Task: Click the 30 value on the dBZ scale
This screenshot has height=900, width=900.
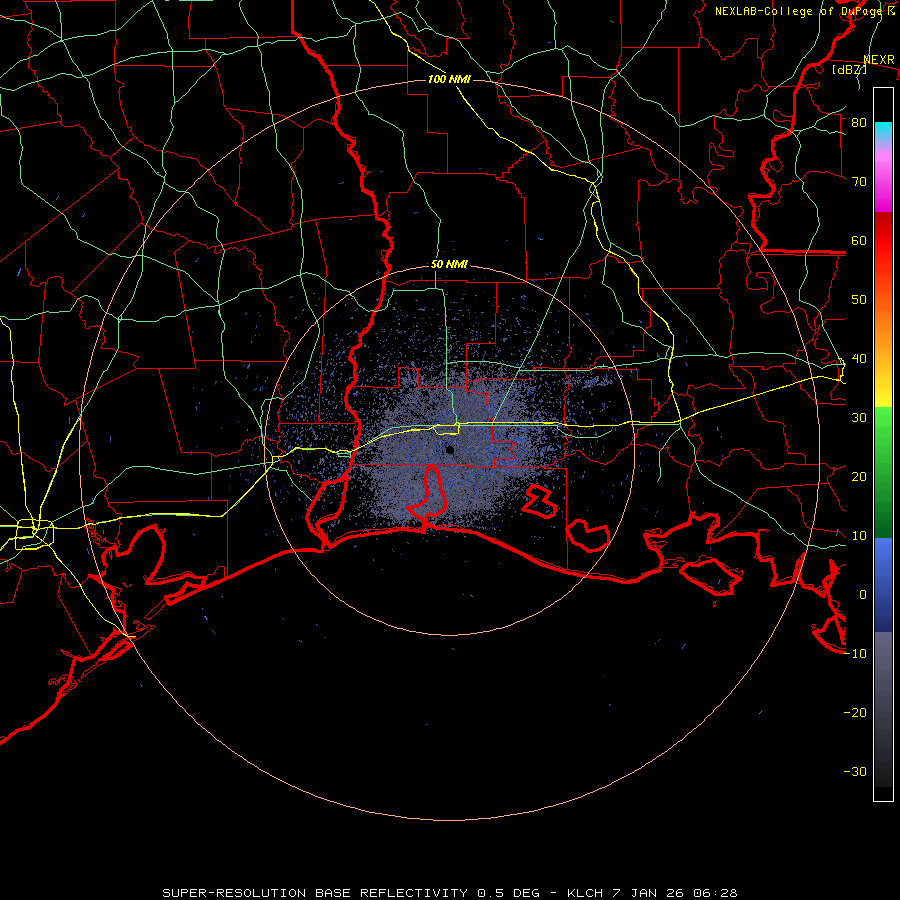Action: point(859,418)
